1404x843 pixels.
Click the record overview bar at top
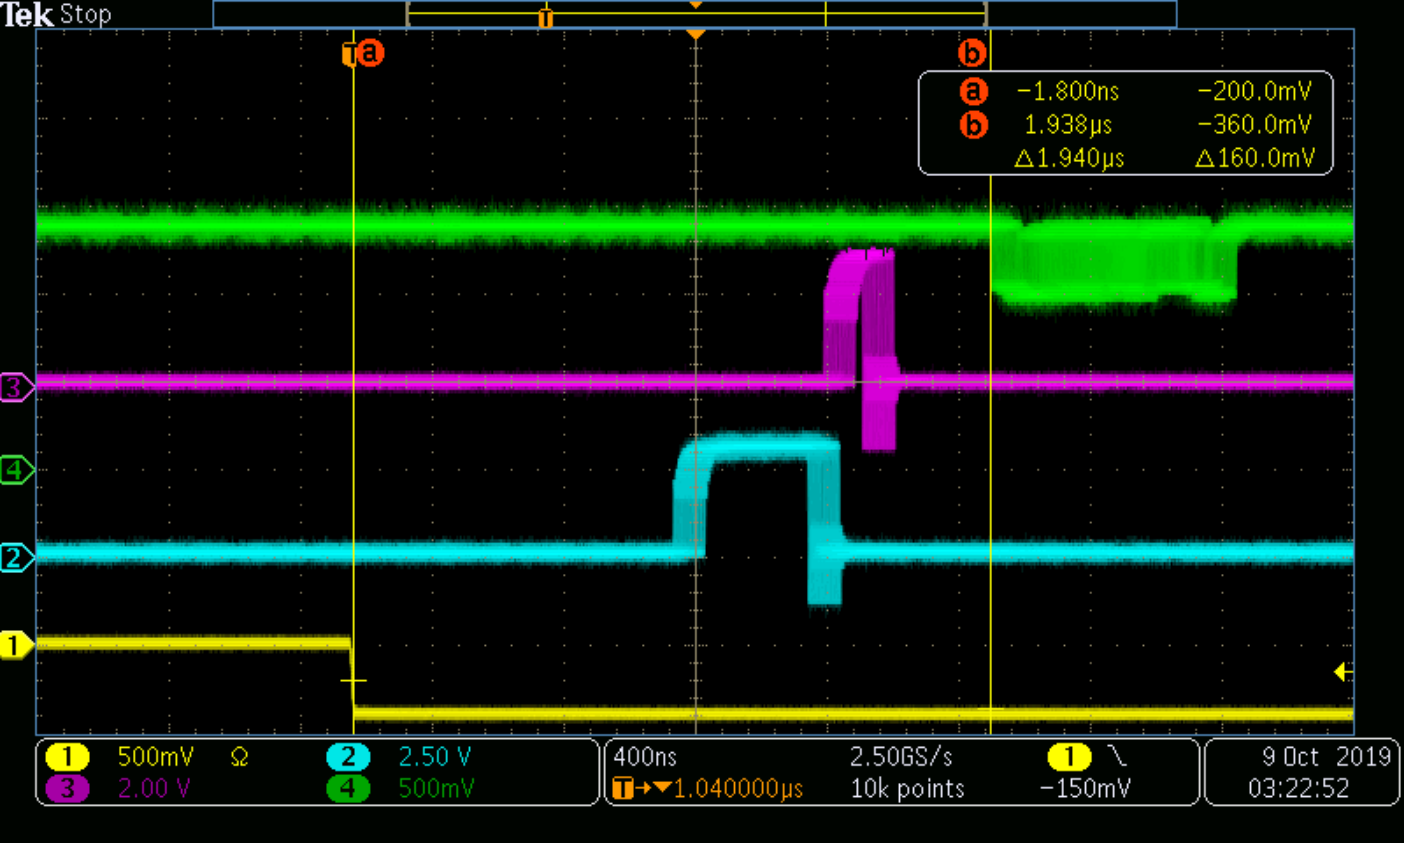pos(695,14)
